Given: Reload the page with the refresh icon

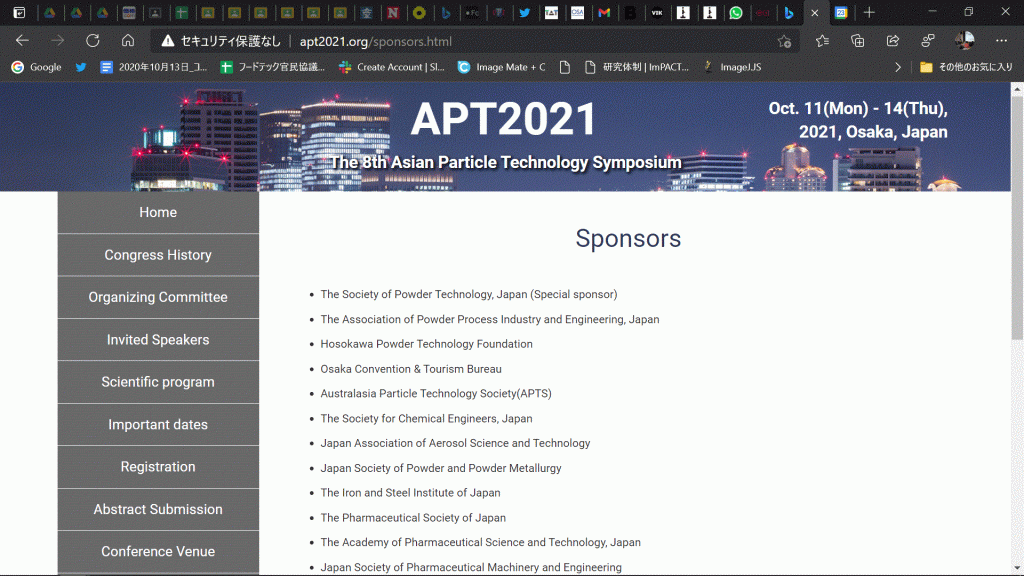Looking at the screenshot, I should [x=93, y=41].
